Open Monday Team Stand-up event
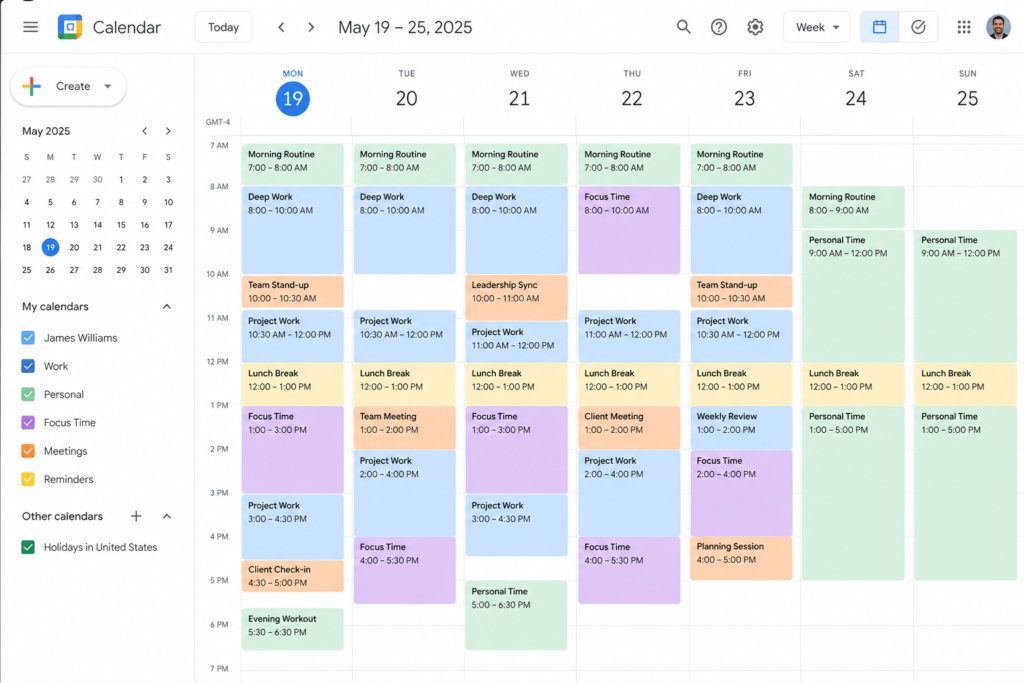 pos(293,291)
